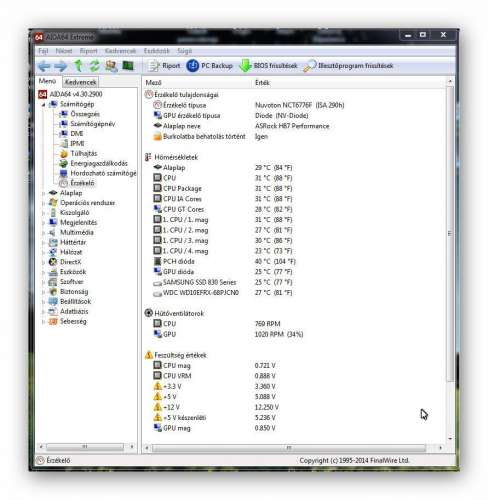Expand the DirectX tree node

pyautogui.click(x=43, y=263)
